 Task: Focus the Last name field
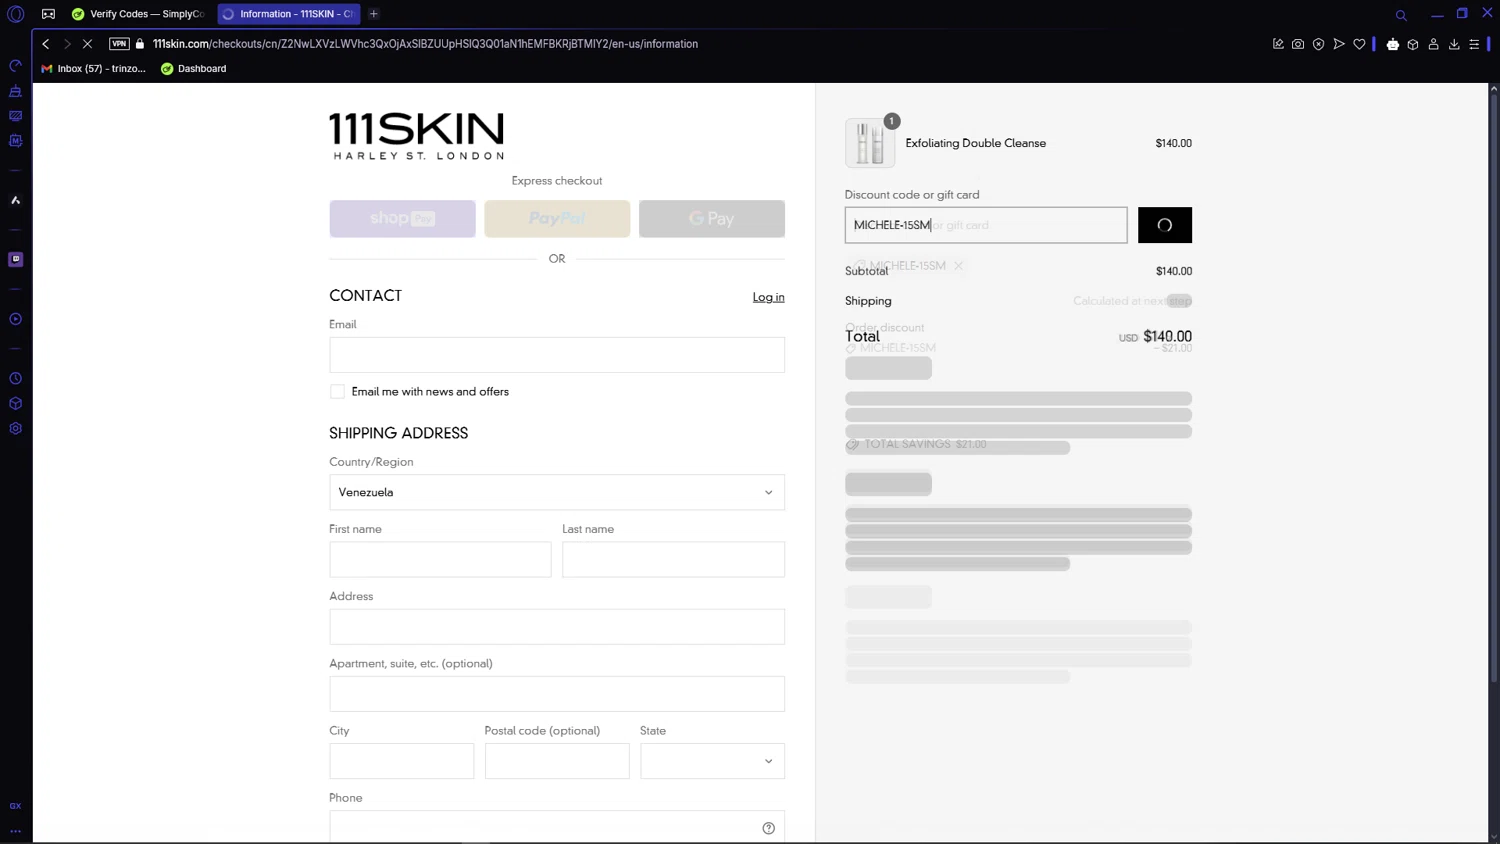pyautogui.click(x=673, y=560)
